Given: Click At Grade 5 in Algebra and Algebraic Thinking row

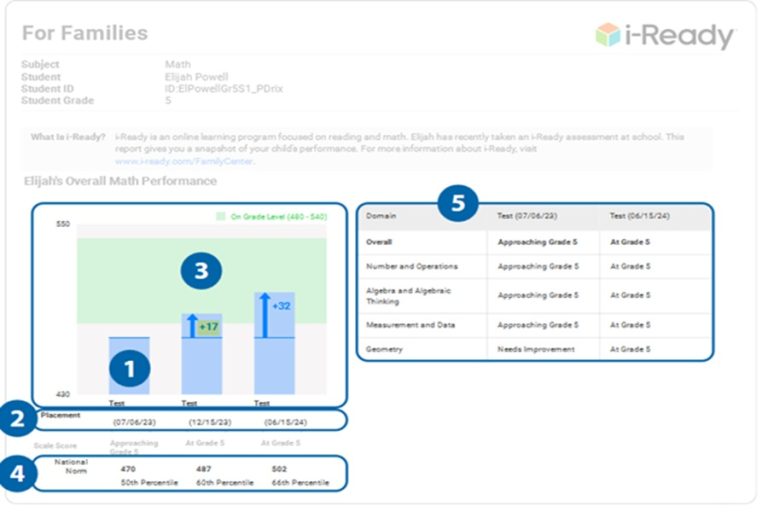Looking at the screenshot, I should [x=630, y=295].
